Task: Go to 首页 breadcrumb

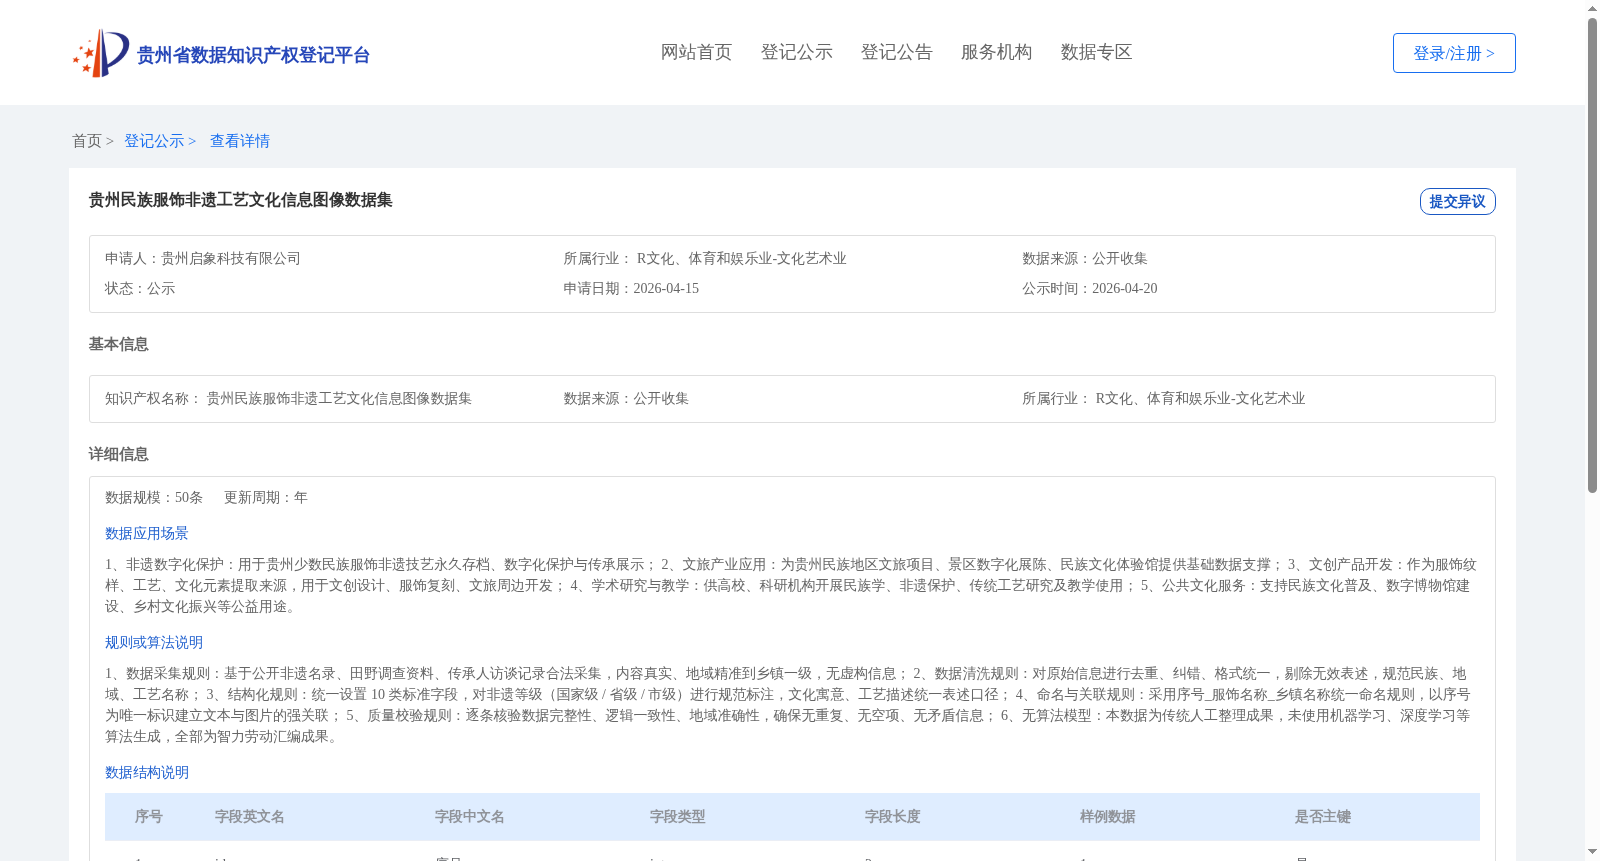Action: coord(87,141)
